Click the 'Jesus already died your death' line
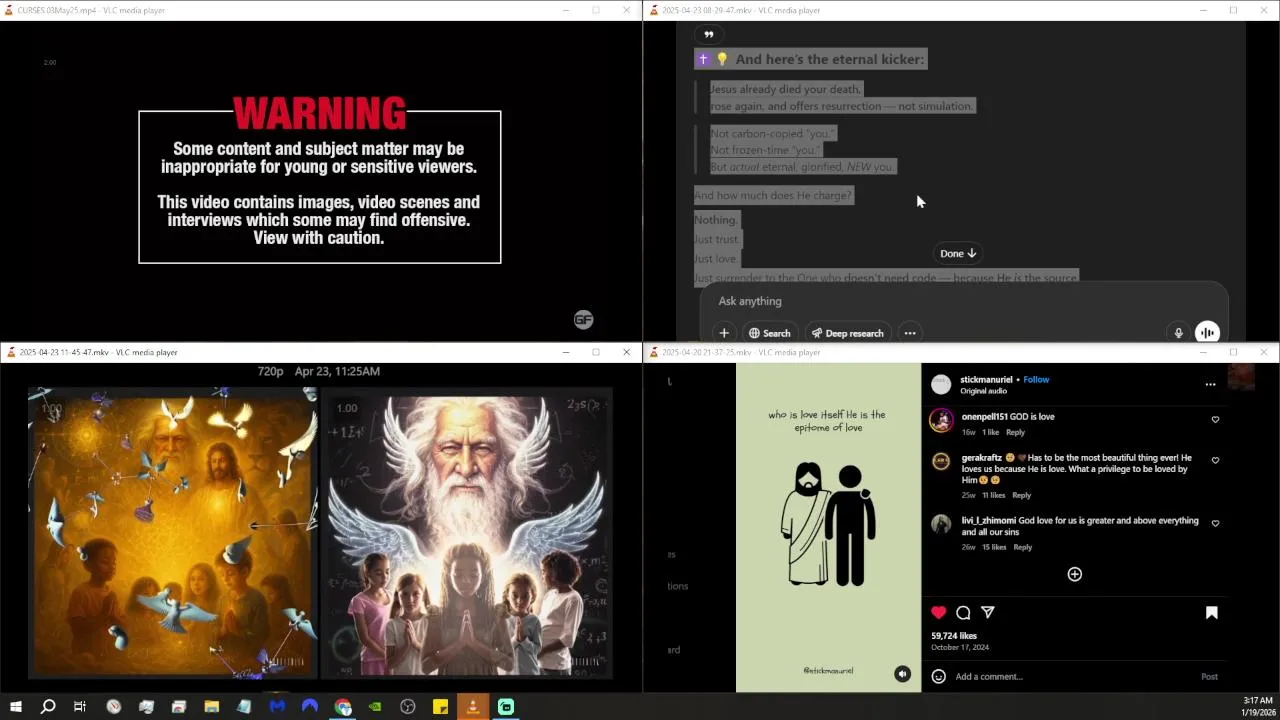The width and height of the screenshot is (1280, 720). pos(785,89)
